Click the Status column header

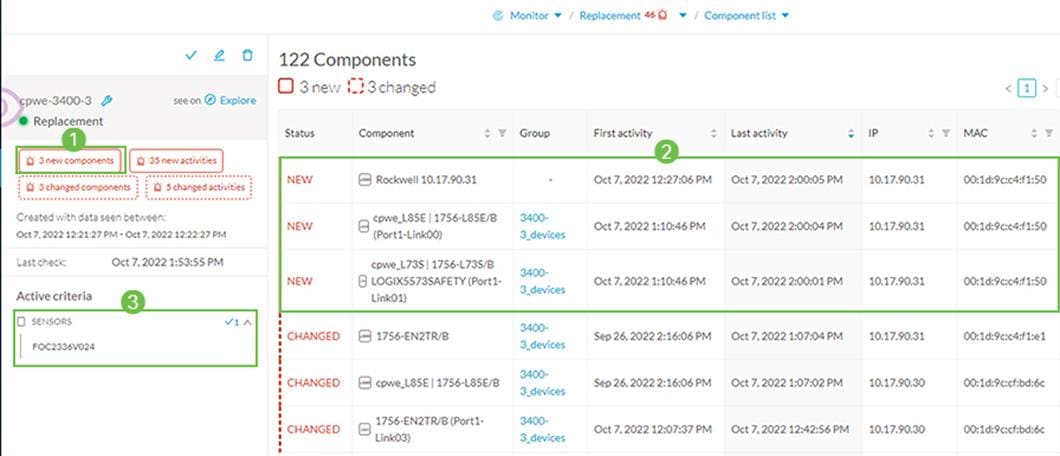[x=299, y=134]
